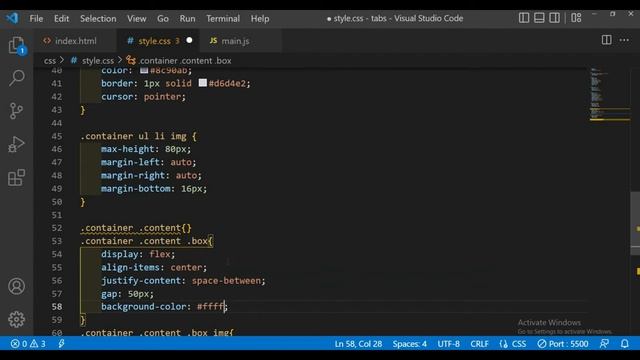Click the 'space-between' value on line 56
This screenshot has width=640, height=360.
click(226, 280)
